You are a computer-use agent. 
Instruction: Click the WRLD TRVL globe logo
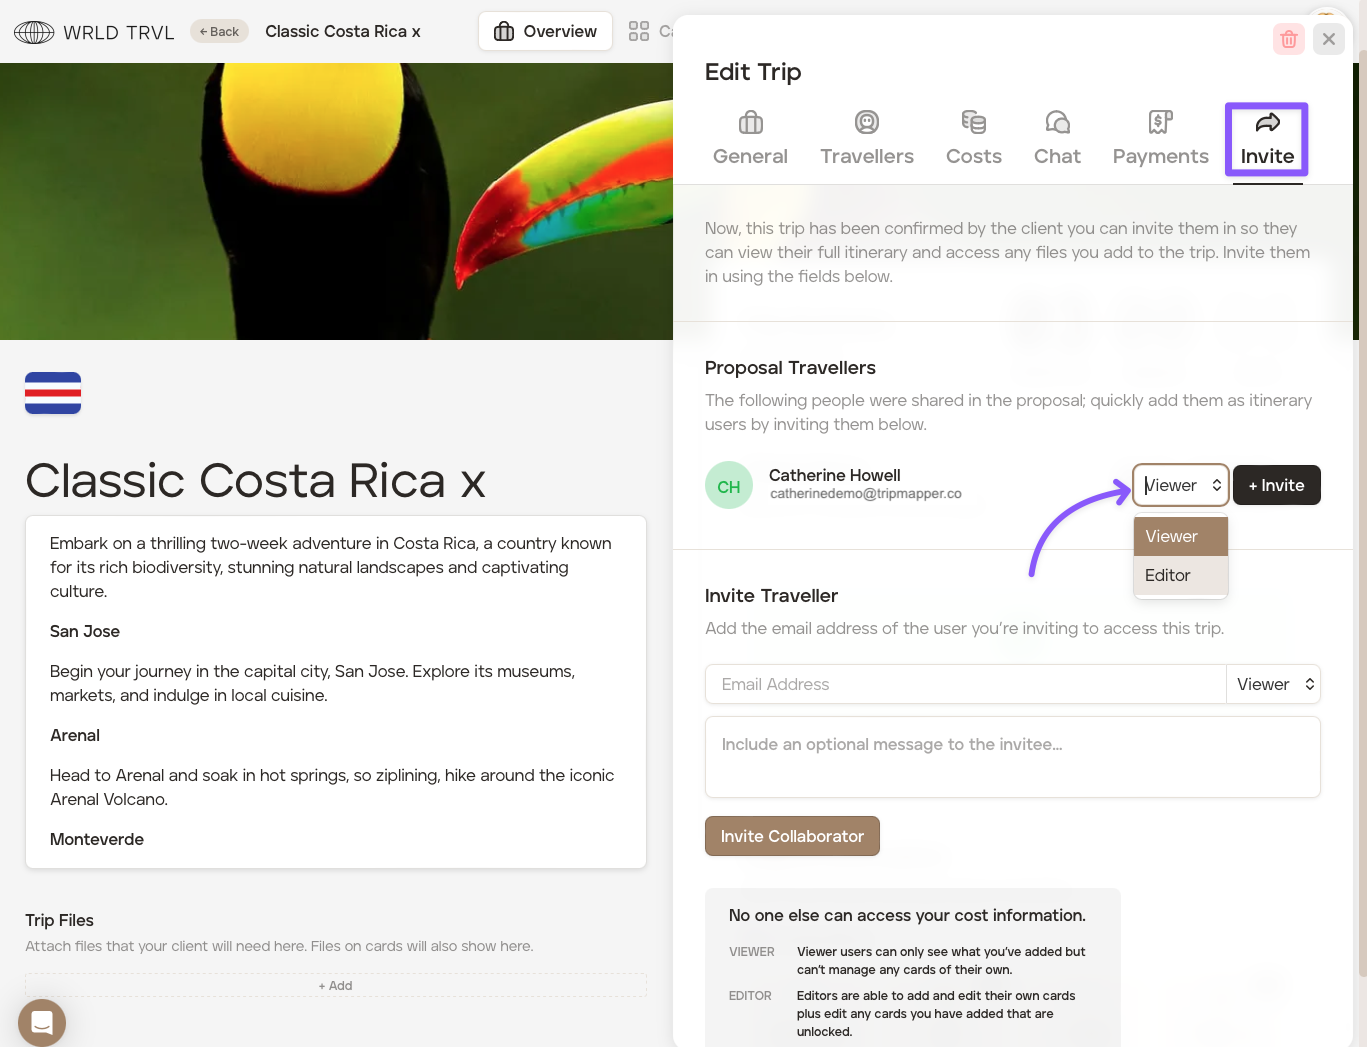(x=34, y=32)
